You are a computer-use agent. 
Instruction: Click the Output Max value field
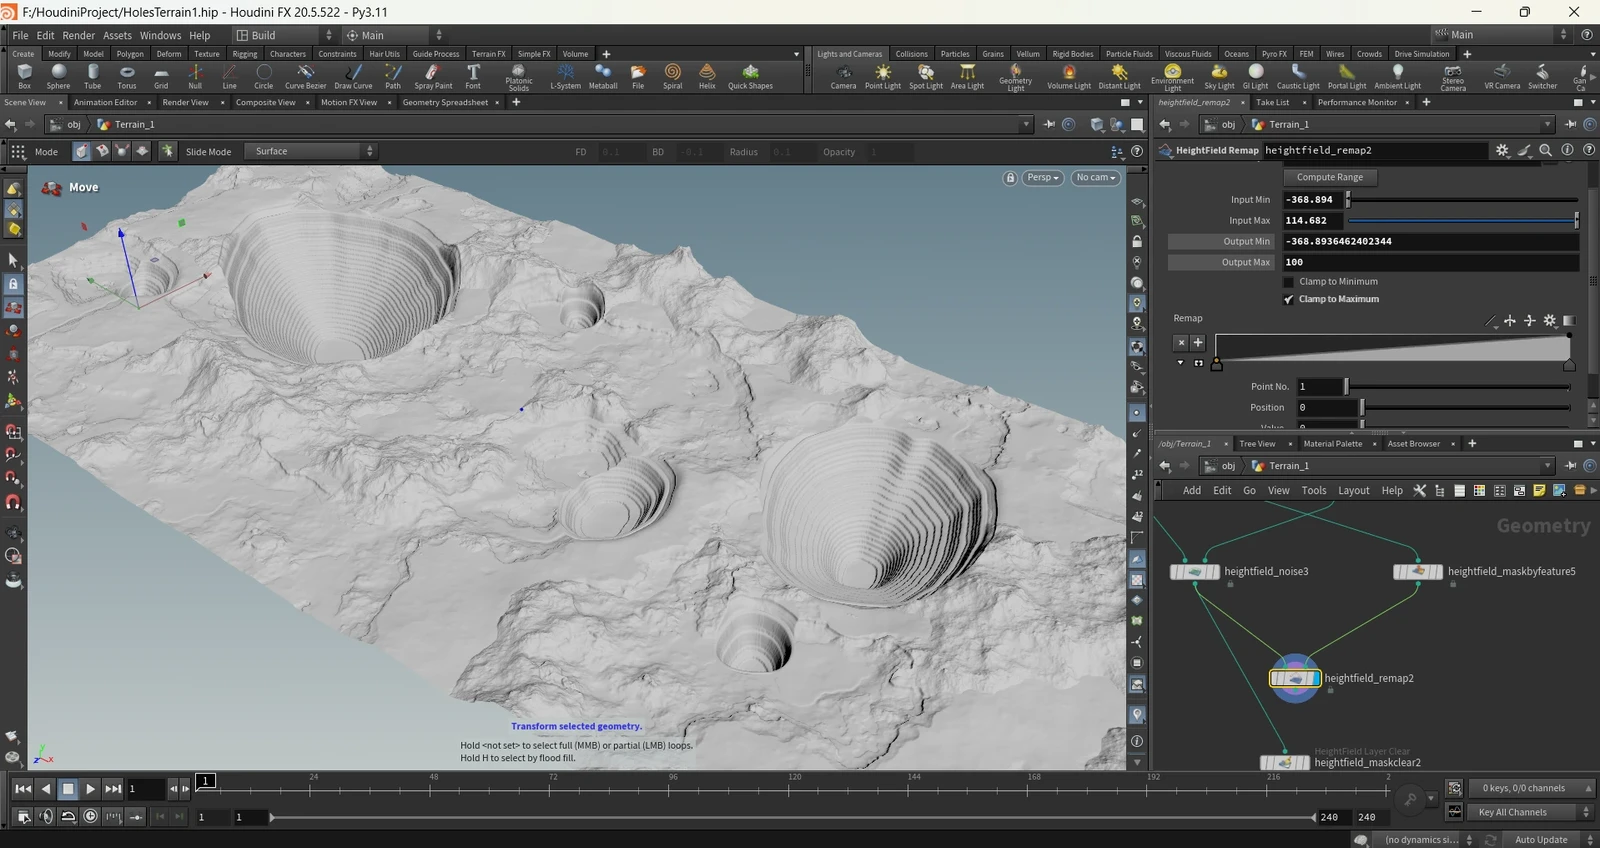(x=1430, y=262)
